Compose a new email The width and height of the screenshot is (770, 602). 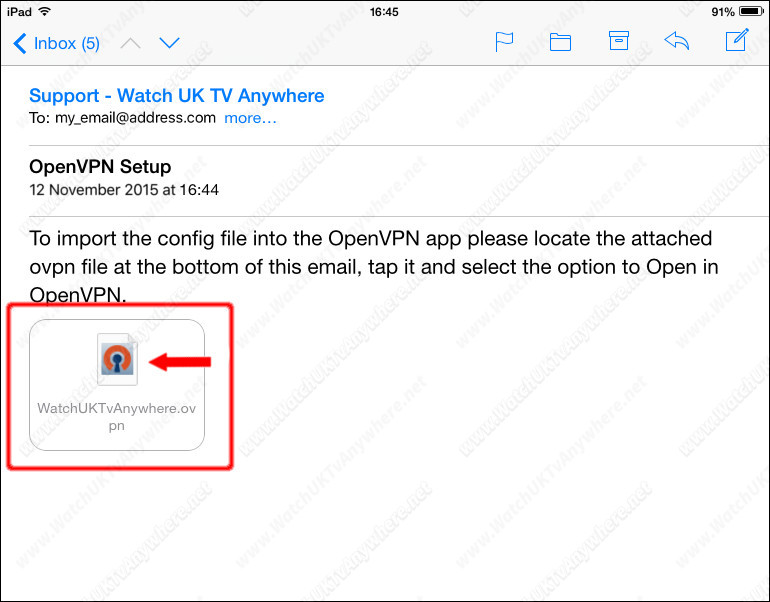click(x=737, y=40)
